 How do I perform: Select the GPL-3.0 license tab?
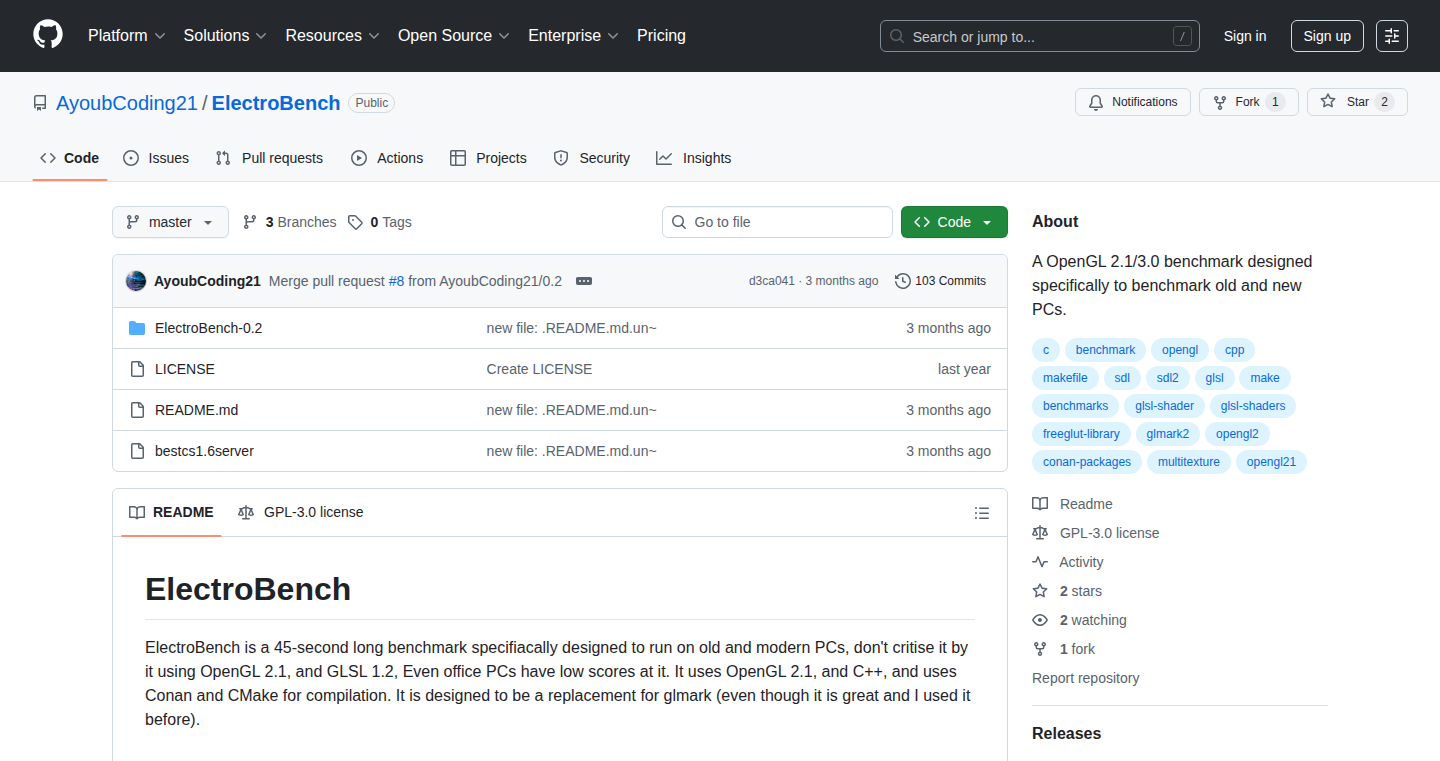(x=301, y=512)
